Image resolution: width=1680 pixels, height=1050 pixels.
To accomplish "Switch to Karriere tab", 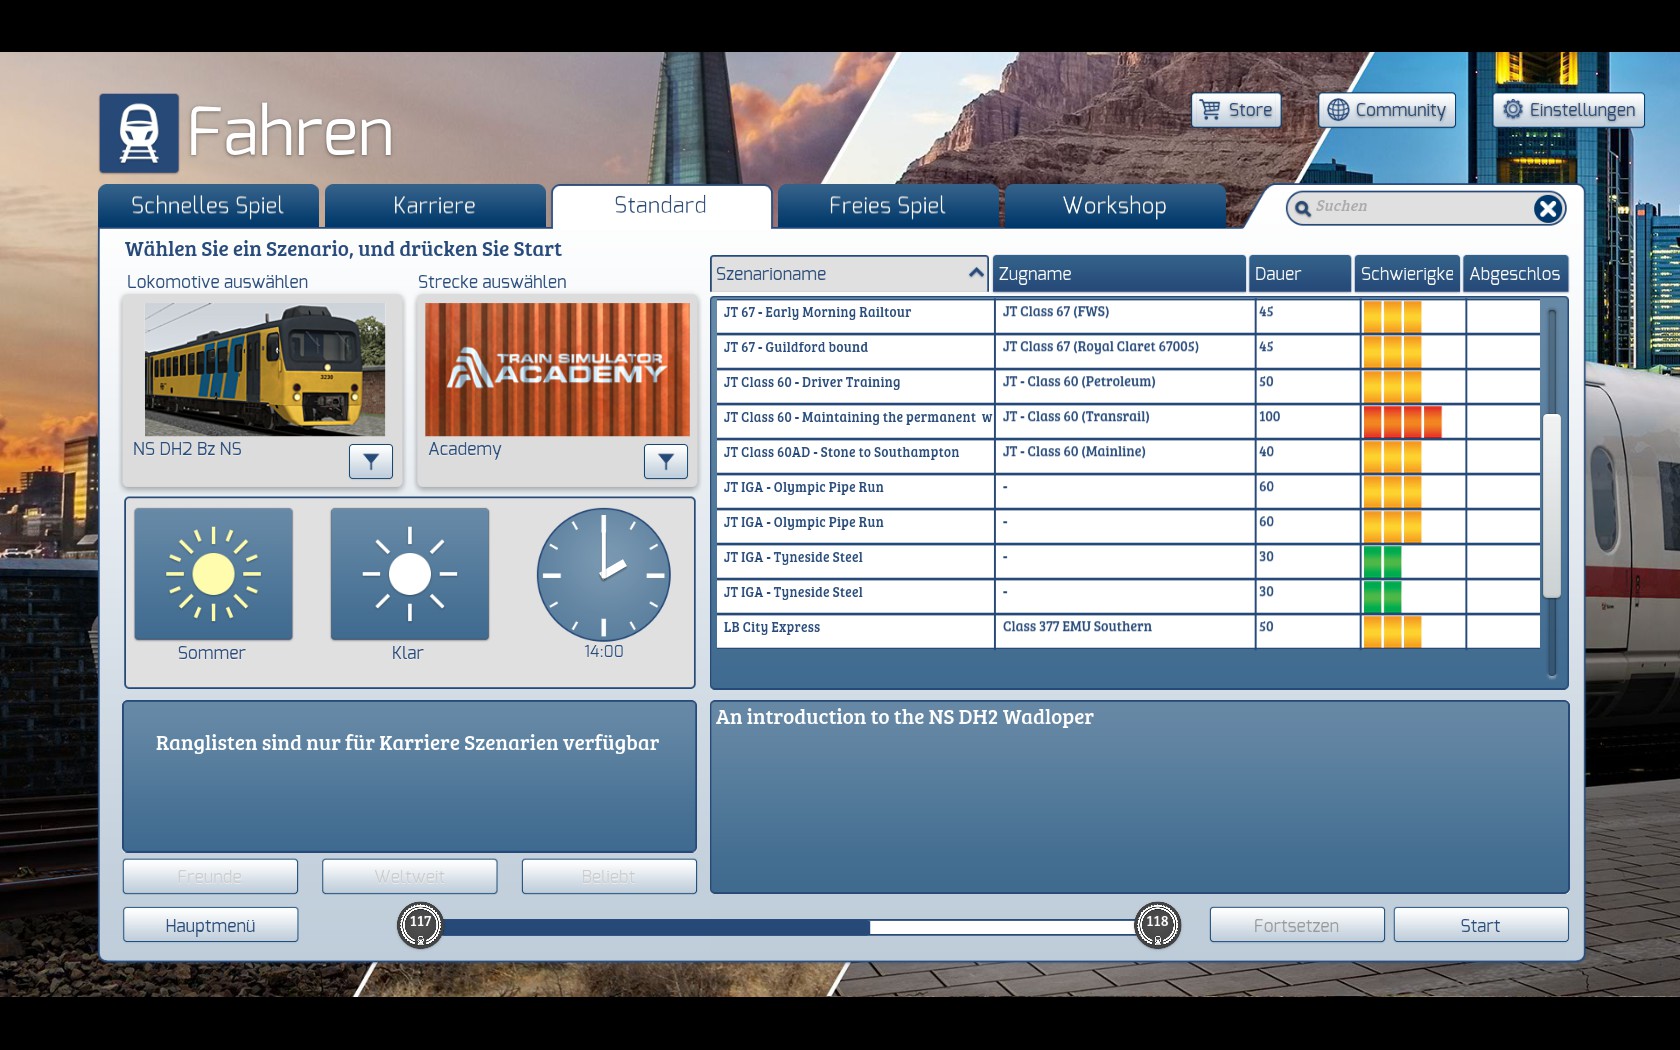I will pos(435,206).
